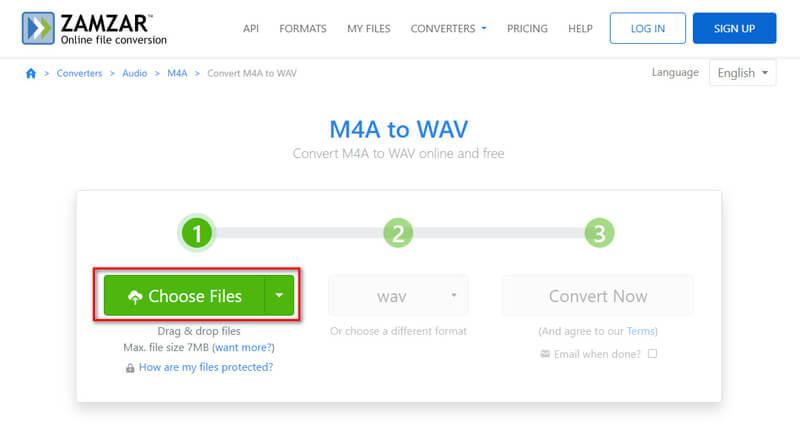Click the Sign Up button
Screen dimensions: 800x437
coord(734,28)
